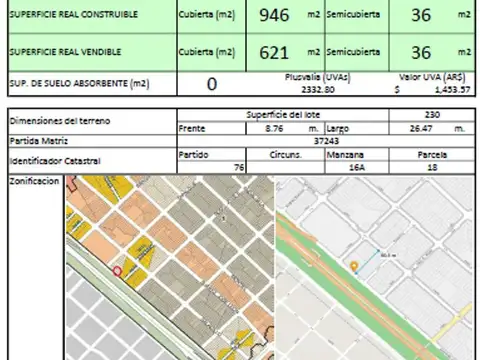Select the 18 parcela value
480x360 pixels.
[432, 167]
